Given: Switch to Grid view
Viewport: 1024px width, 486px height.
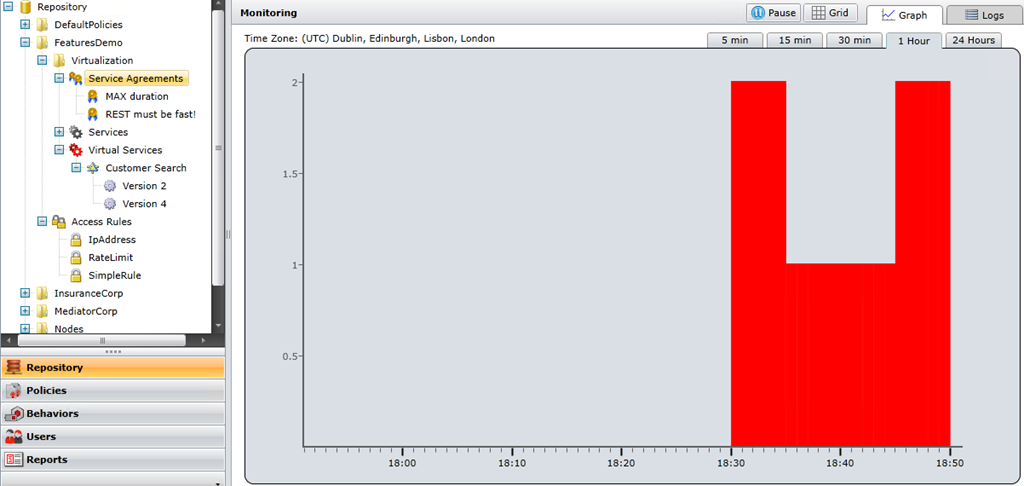Looking at the screenshot, I should 829,13.
